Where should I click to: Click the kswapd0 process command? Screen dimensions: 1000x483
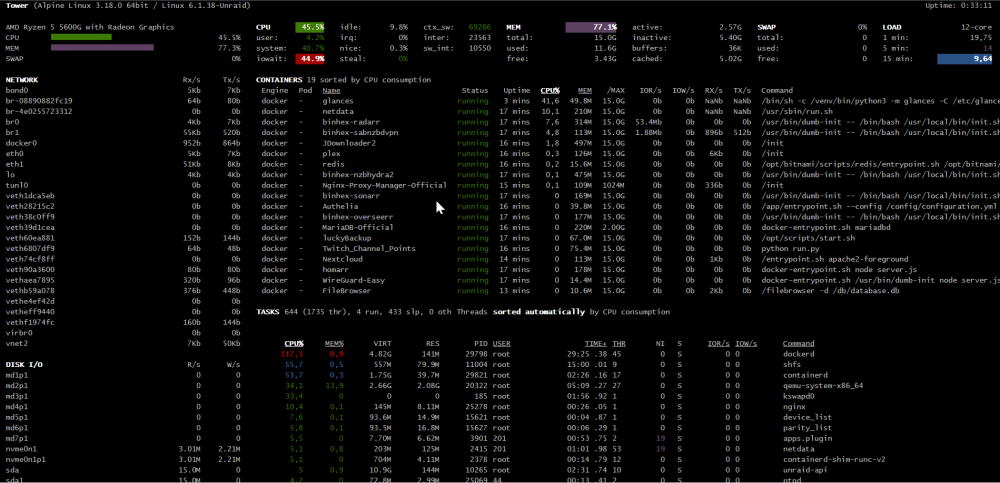pyautogui.click(x=798, y=396)
